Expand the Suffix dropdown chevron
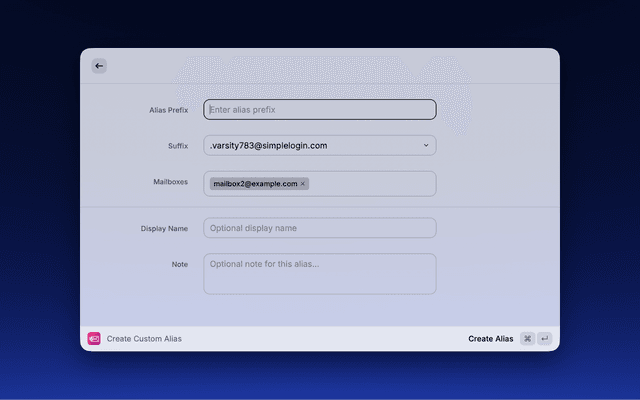This screenshot has width=640, height=400. coord(425,145)
